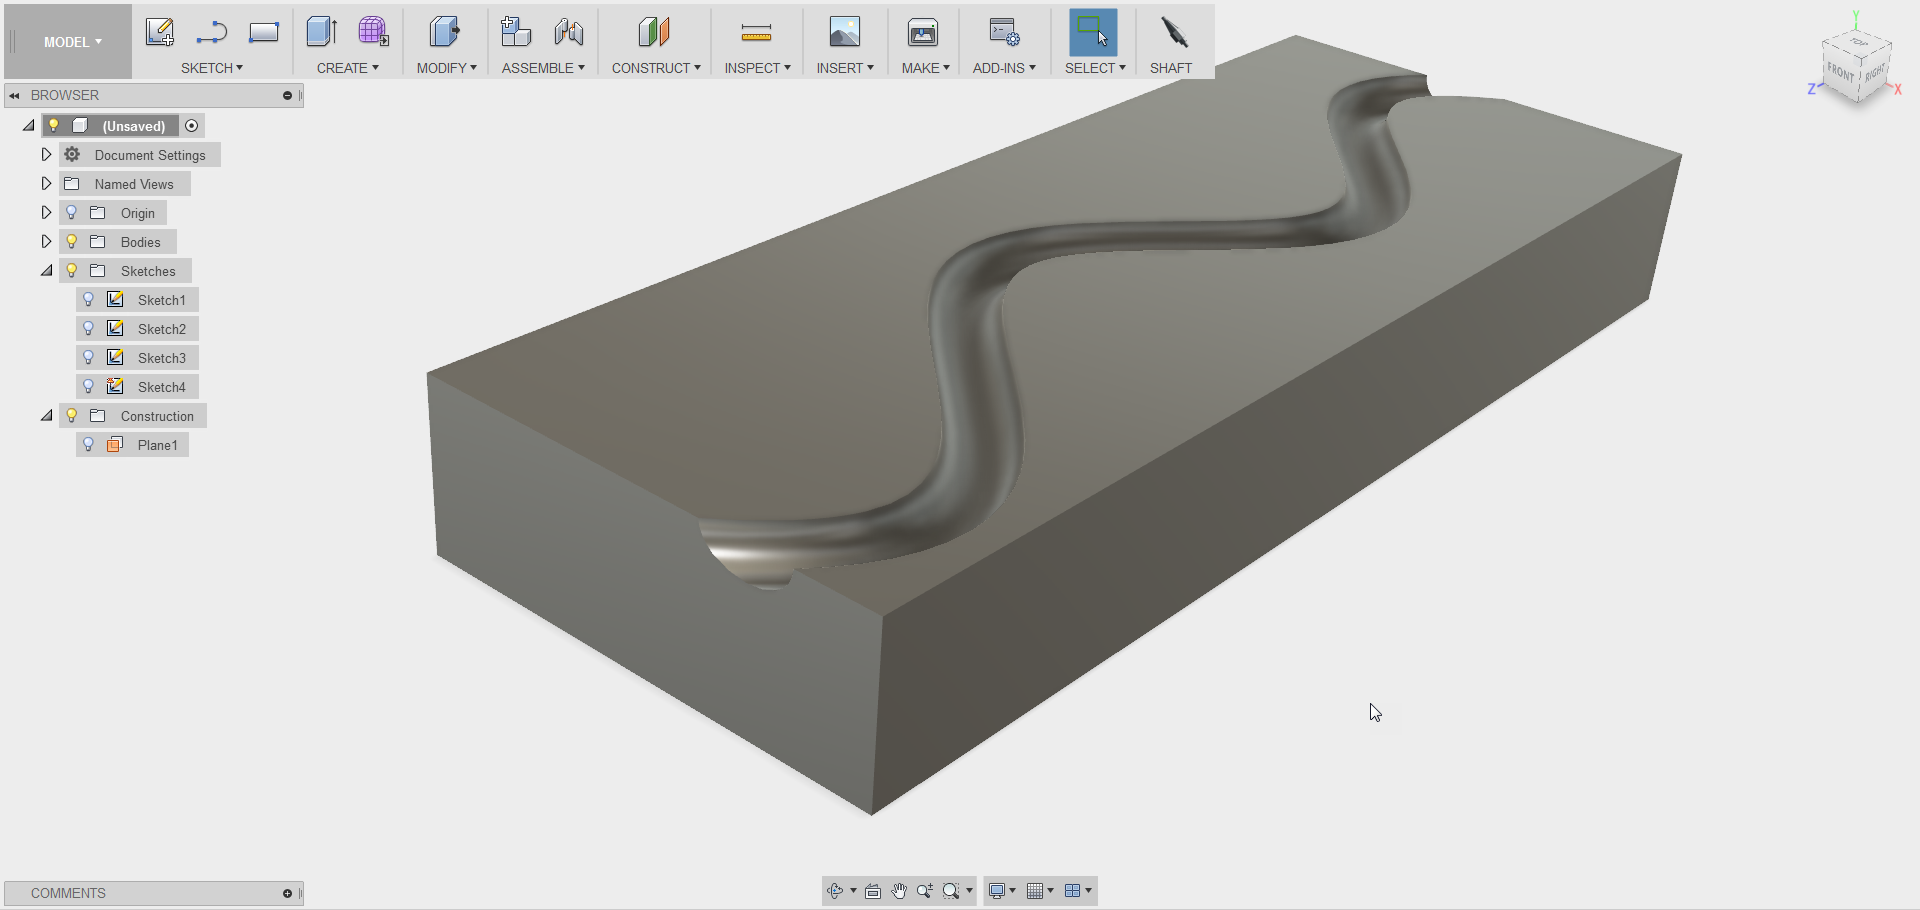The height and width of the screenshot is (910, 1920).
Task: Turn off visibility for the Bodies folder
Action: (71, 241)
